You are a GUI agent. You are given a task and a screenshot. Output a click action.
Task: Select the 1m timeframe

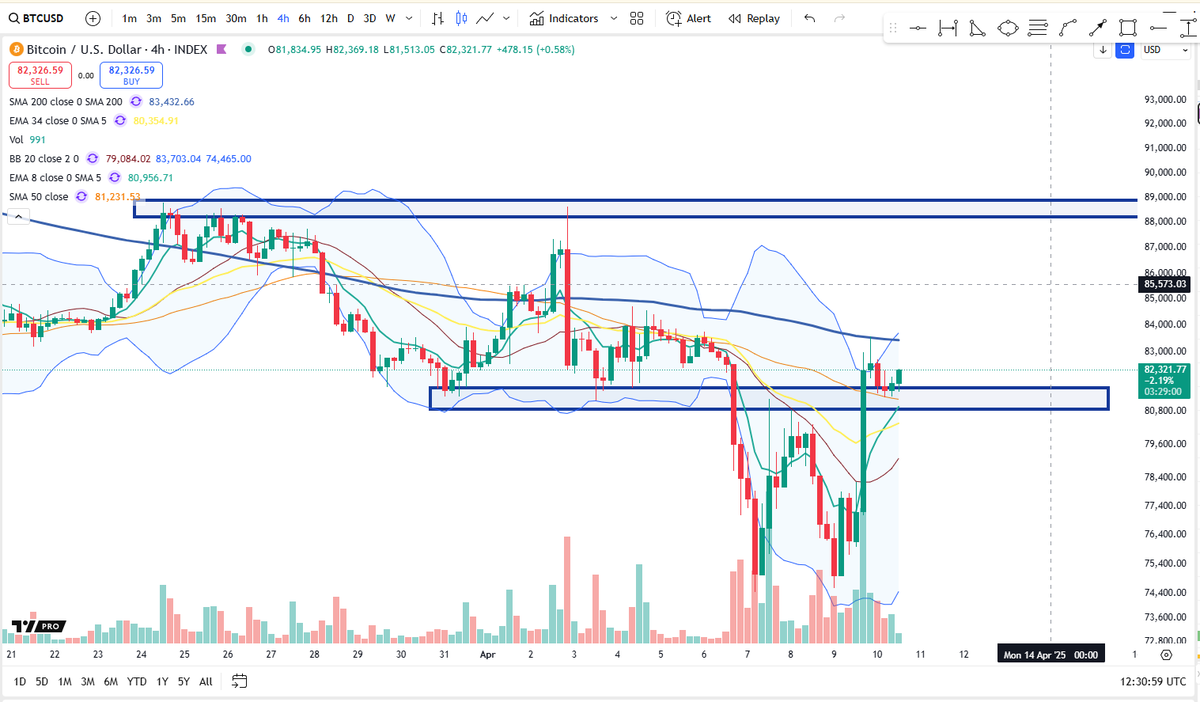(x=129, y=18)
